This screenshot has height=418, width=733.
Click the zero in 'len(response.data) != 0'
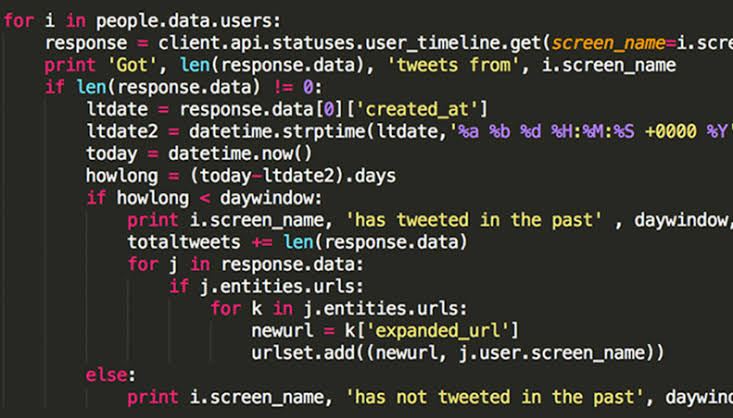(308, 87)
